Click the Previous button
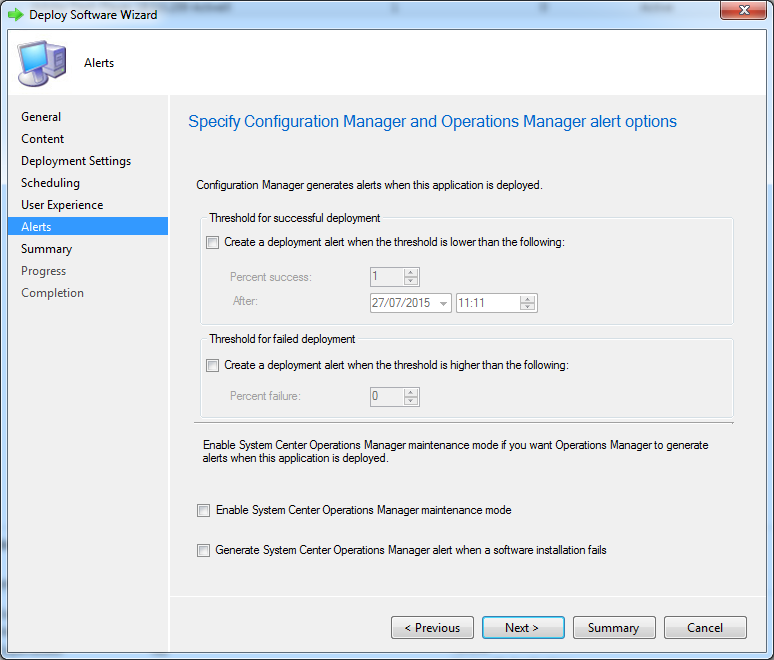The width and height of the screenshot is (774, 660). tap(432, 628)
